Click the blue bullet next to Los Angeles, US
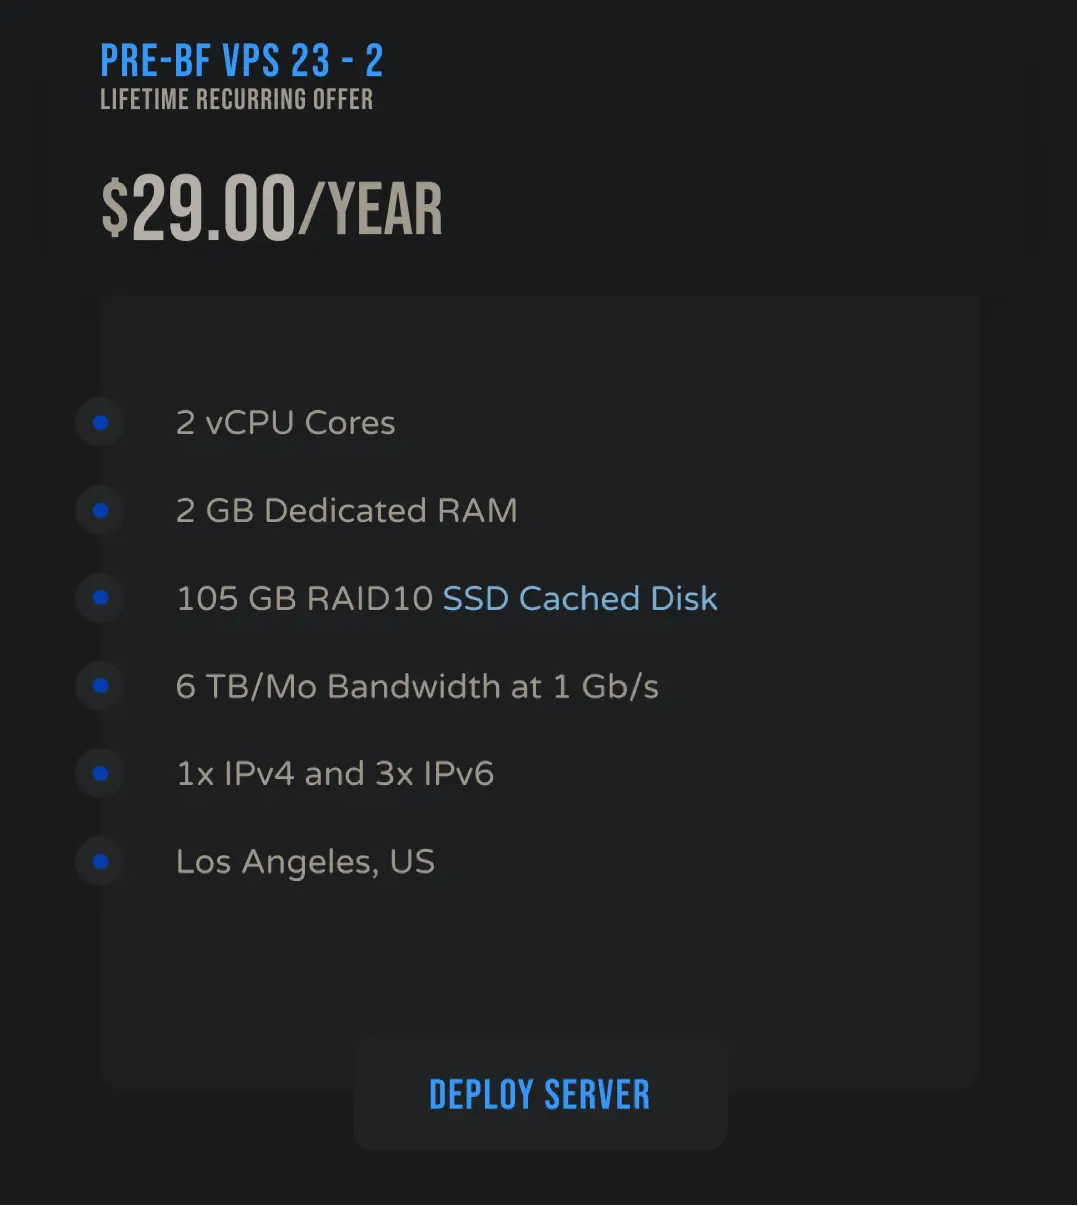The height and width of the screenshot is (1206, 1078). 100,861
